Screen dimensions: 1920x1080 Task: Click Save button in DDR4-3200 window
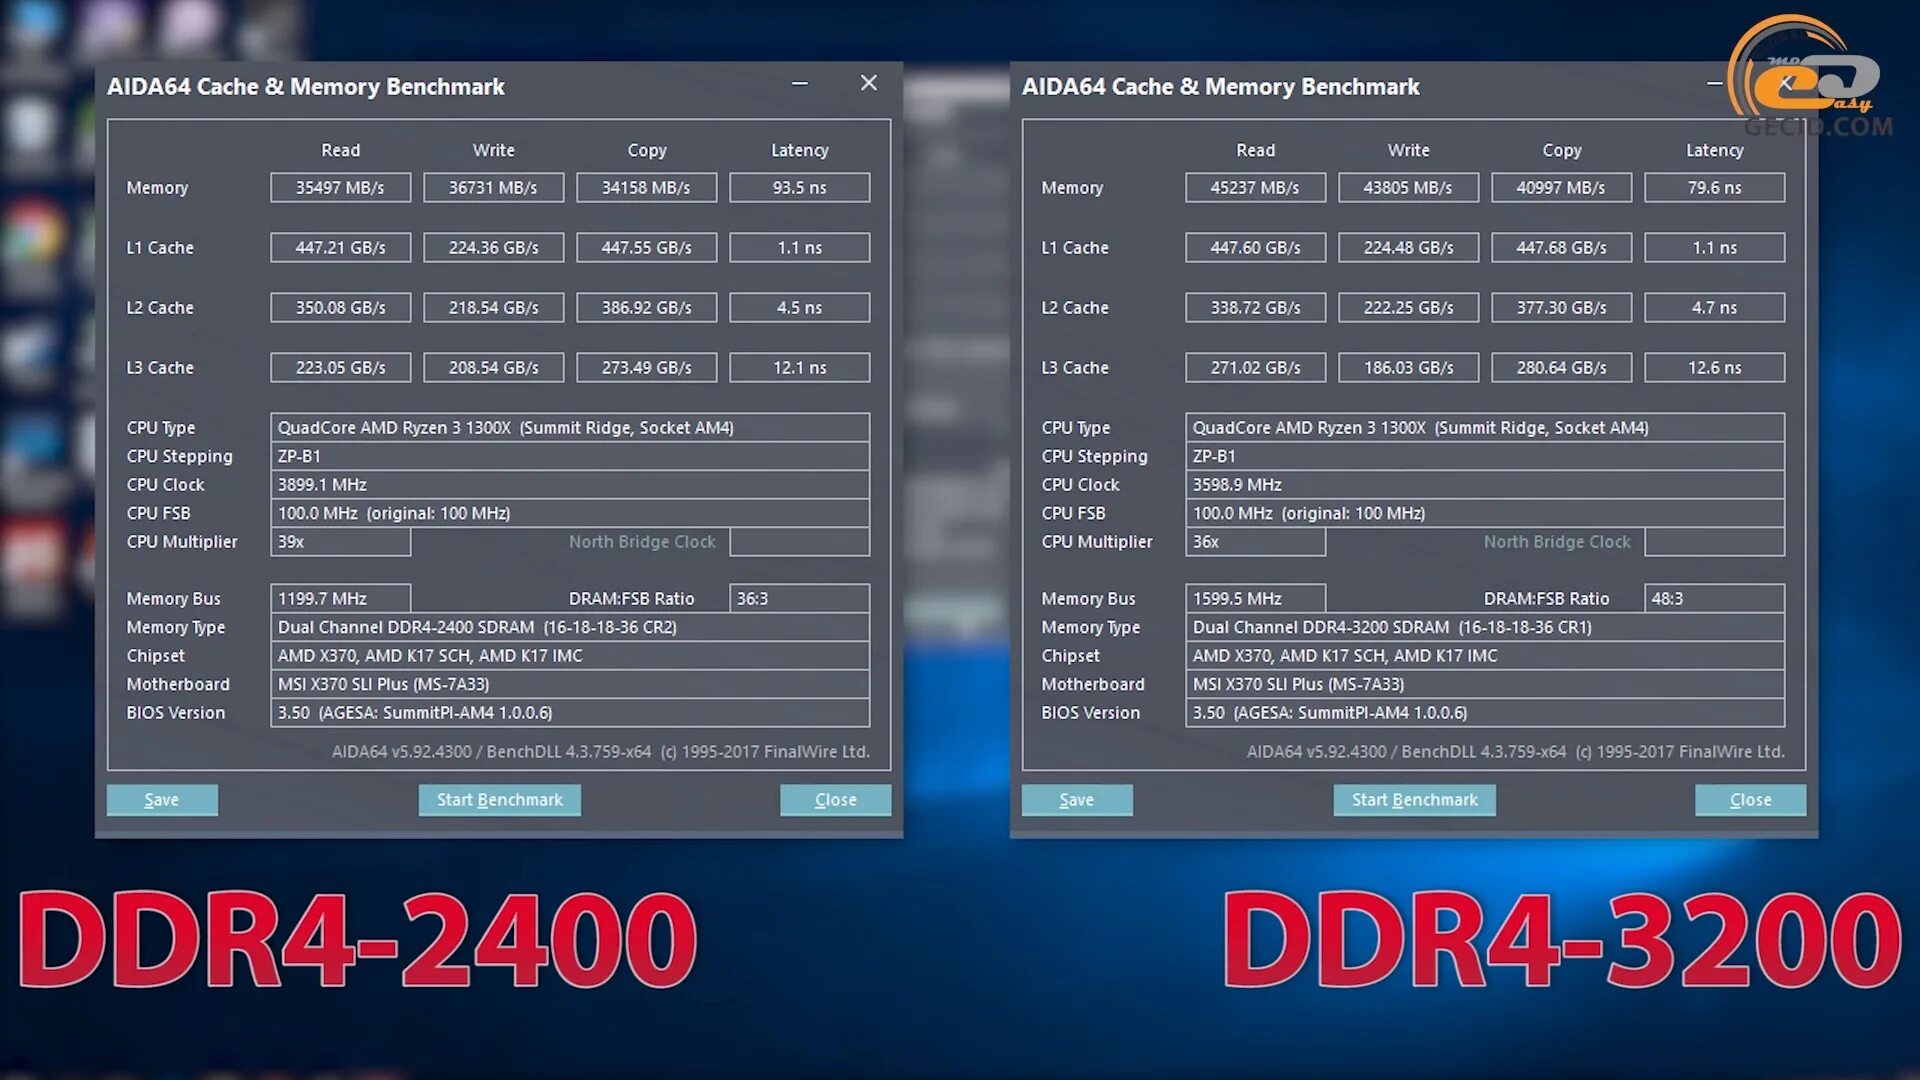pos(1077,800)
